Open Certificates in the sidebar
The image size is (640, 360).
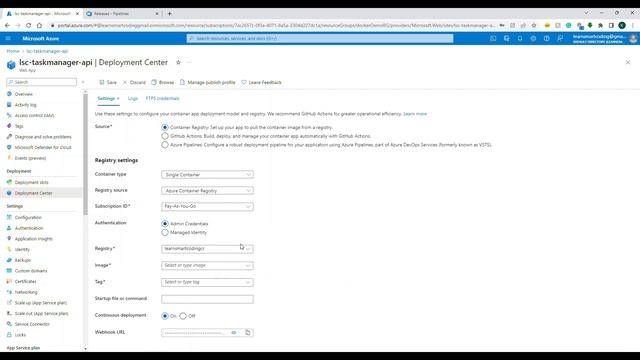click(25, 281)
